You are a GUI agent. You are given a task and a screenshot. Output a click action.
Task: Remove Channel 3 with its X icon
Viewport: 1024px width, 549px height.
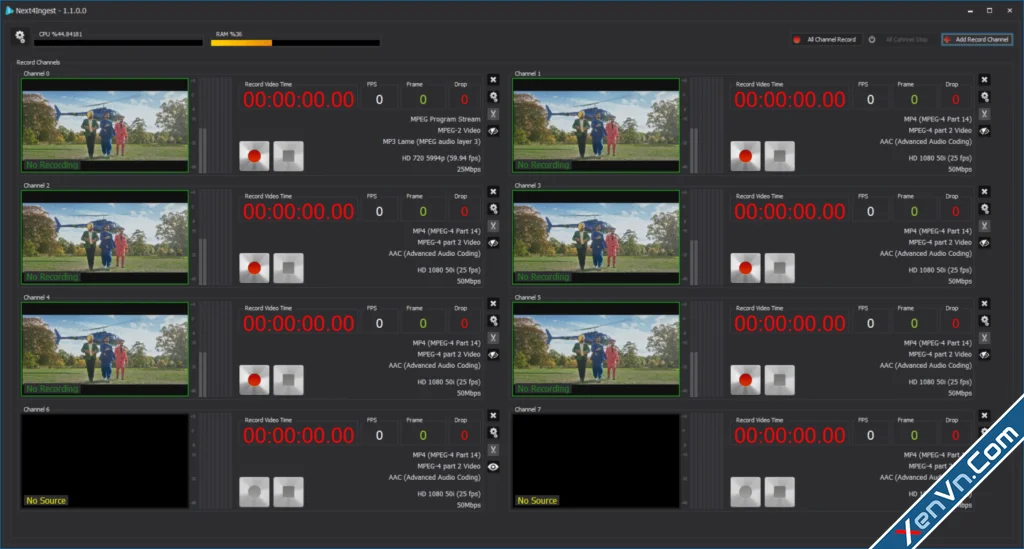[984, 191]
